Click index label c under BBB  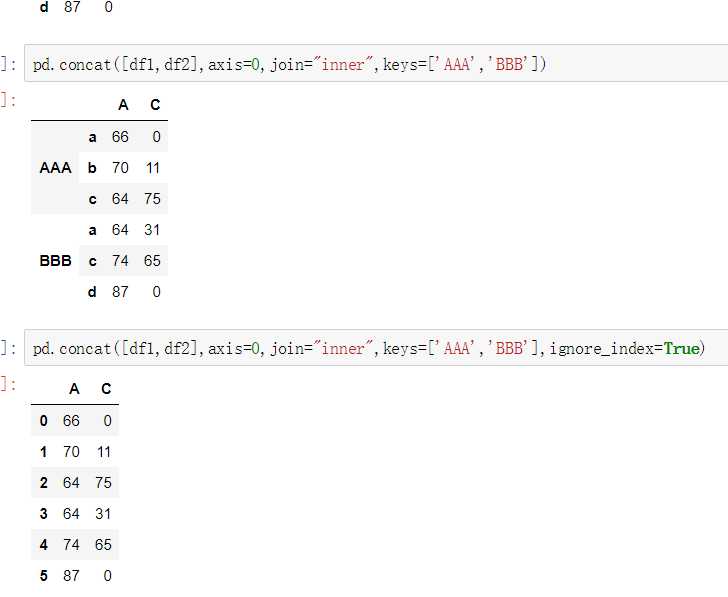coord(92,261)
